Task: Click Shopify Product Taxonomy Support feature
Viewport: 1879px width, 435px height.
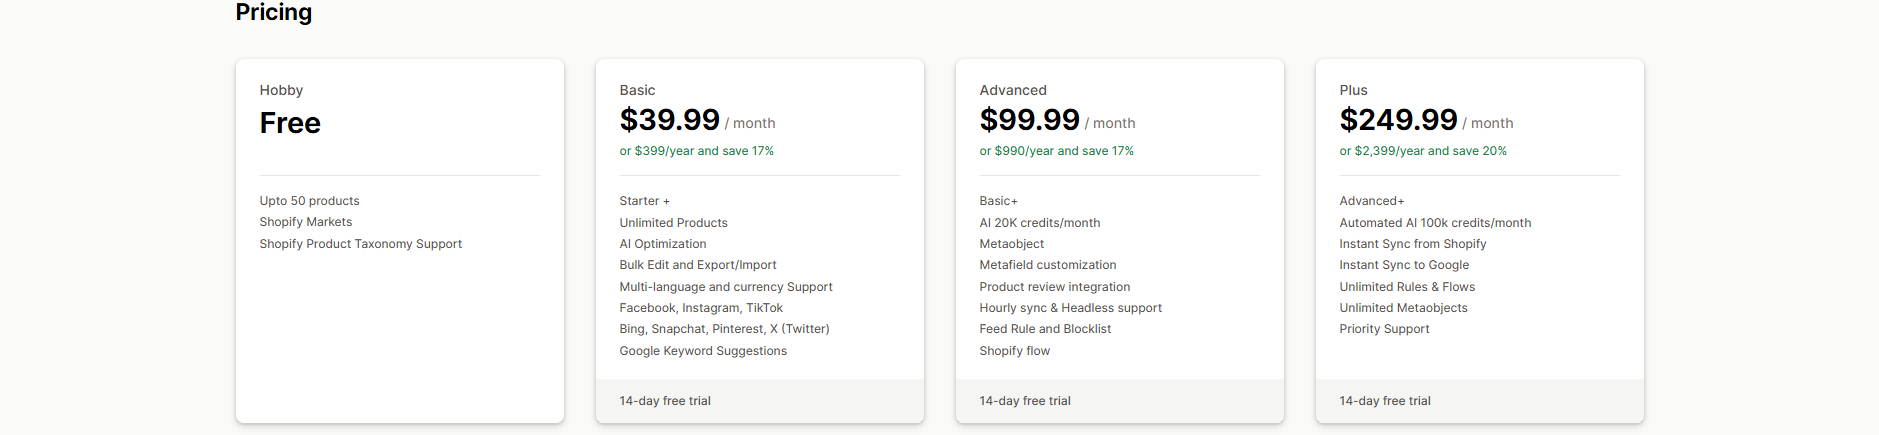Action: point(360,244)
